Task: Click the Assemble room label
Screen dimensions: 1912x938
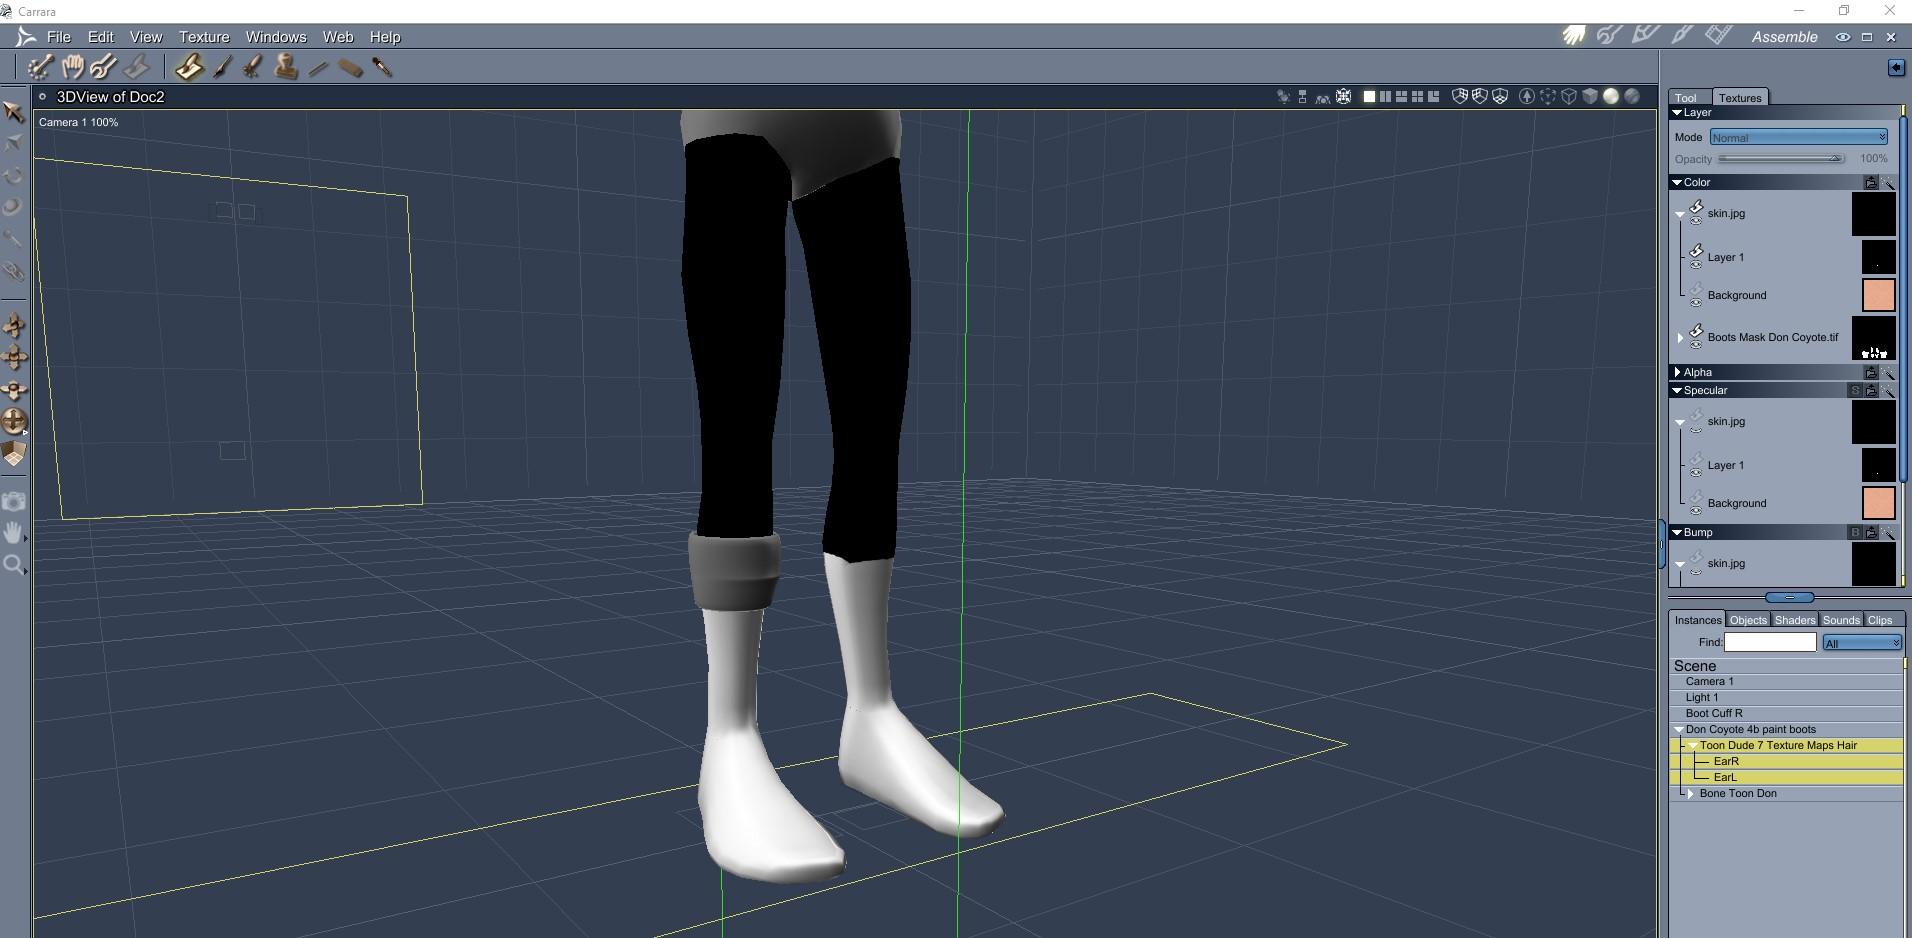Action: [x=1785, y=37]
